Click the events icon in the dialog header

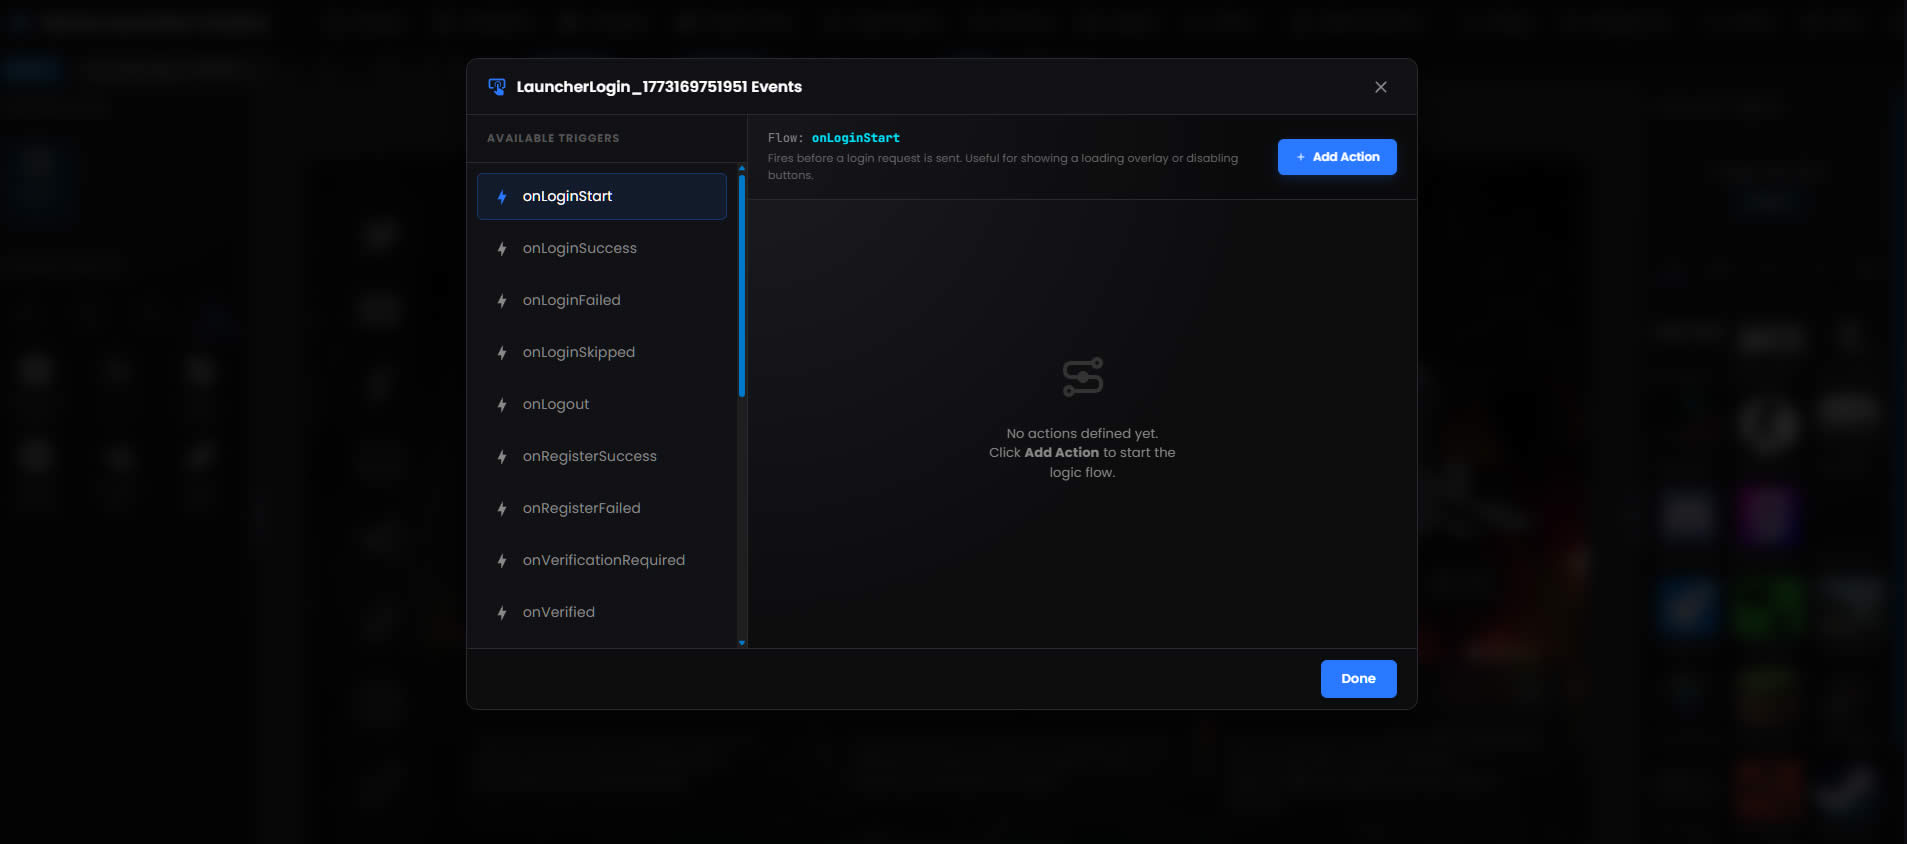[x=496, y=87]
